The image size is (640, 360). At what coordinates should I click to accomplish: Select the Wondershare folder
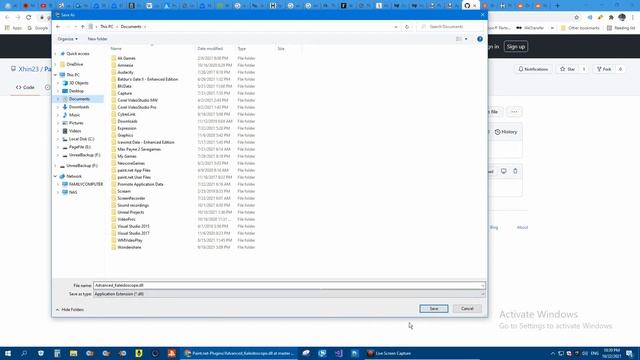tap(129, 247)
